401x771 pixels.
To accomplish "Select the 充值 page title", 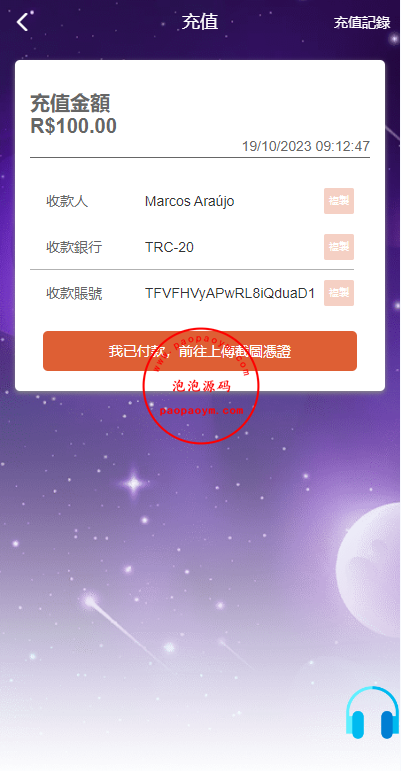I will (200, 22).
